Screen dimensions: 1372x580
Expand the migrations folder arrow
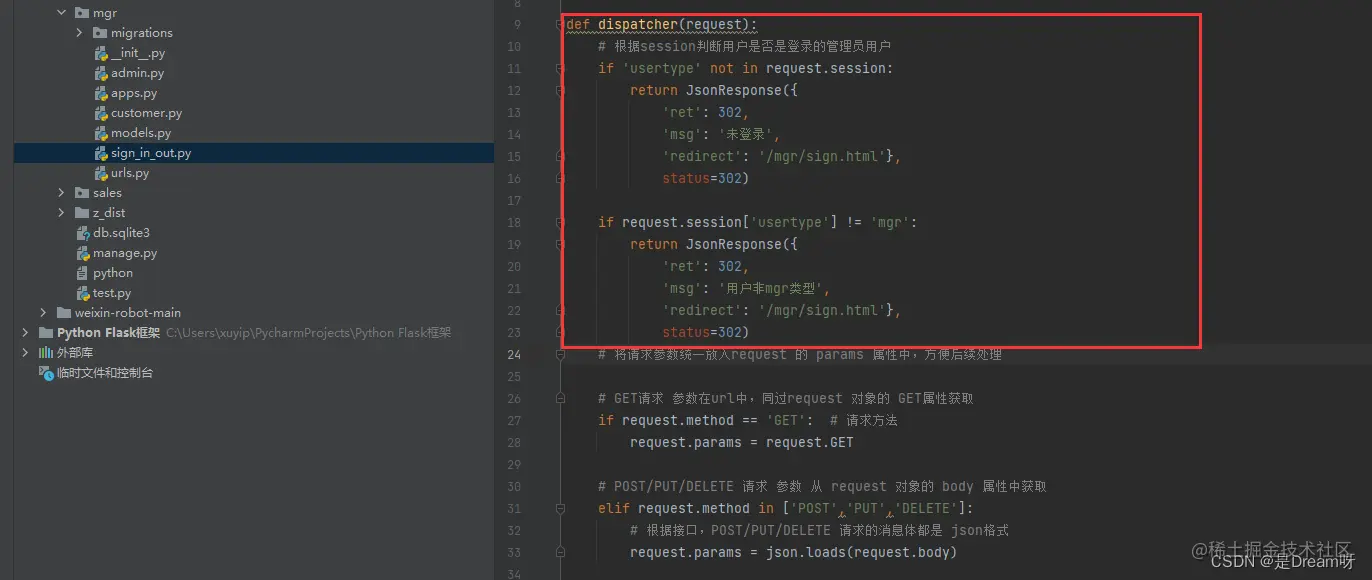[79, 33]
